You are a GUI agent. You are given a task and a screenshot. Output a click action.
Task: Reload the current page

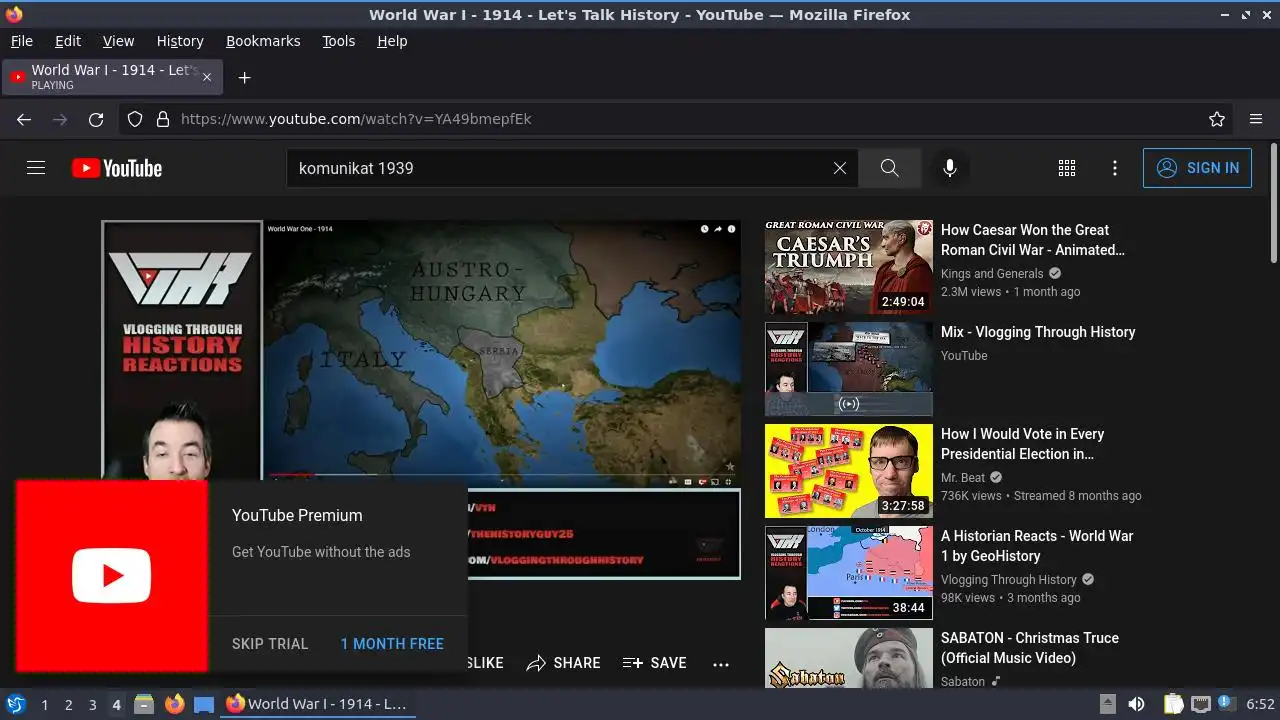(x=96, y=119)
